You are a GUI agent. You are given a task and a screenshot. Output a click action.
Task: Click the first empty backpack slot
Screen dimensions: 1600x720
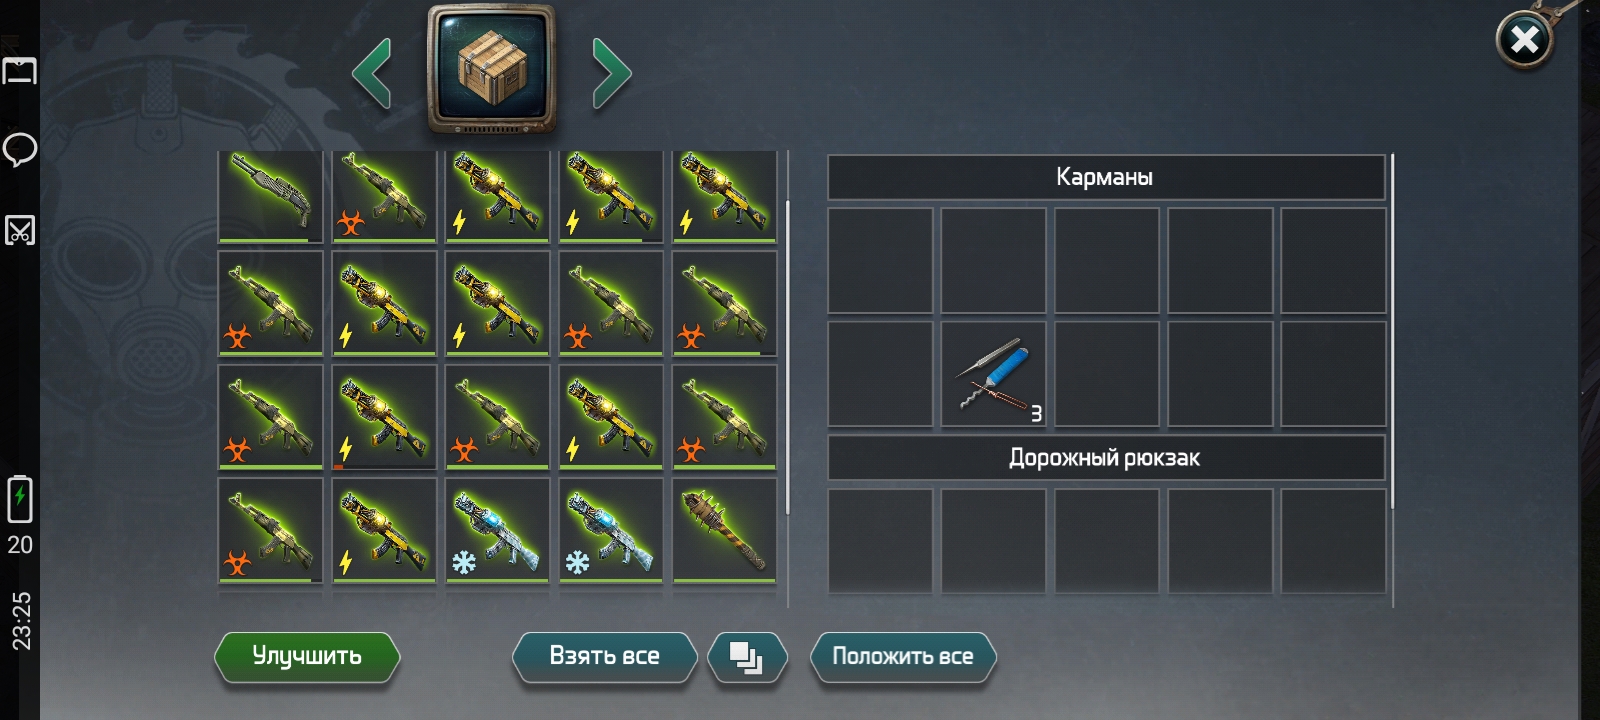click(x=880, y=541)
